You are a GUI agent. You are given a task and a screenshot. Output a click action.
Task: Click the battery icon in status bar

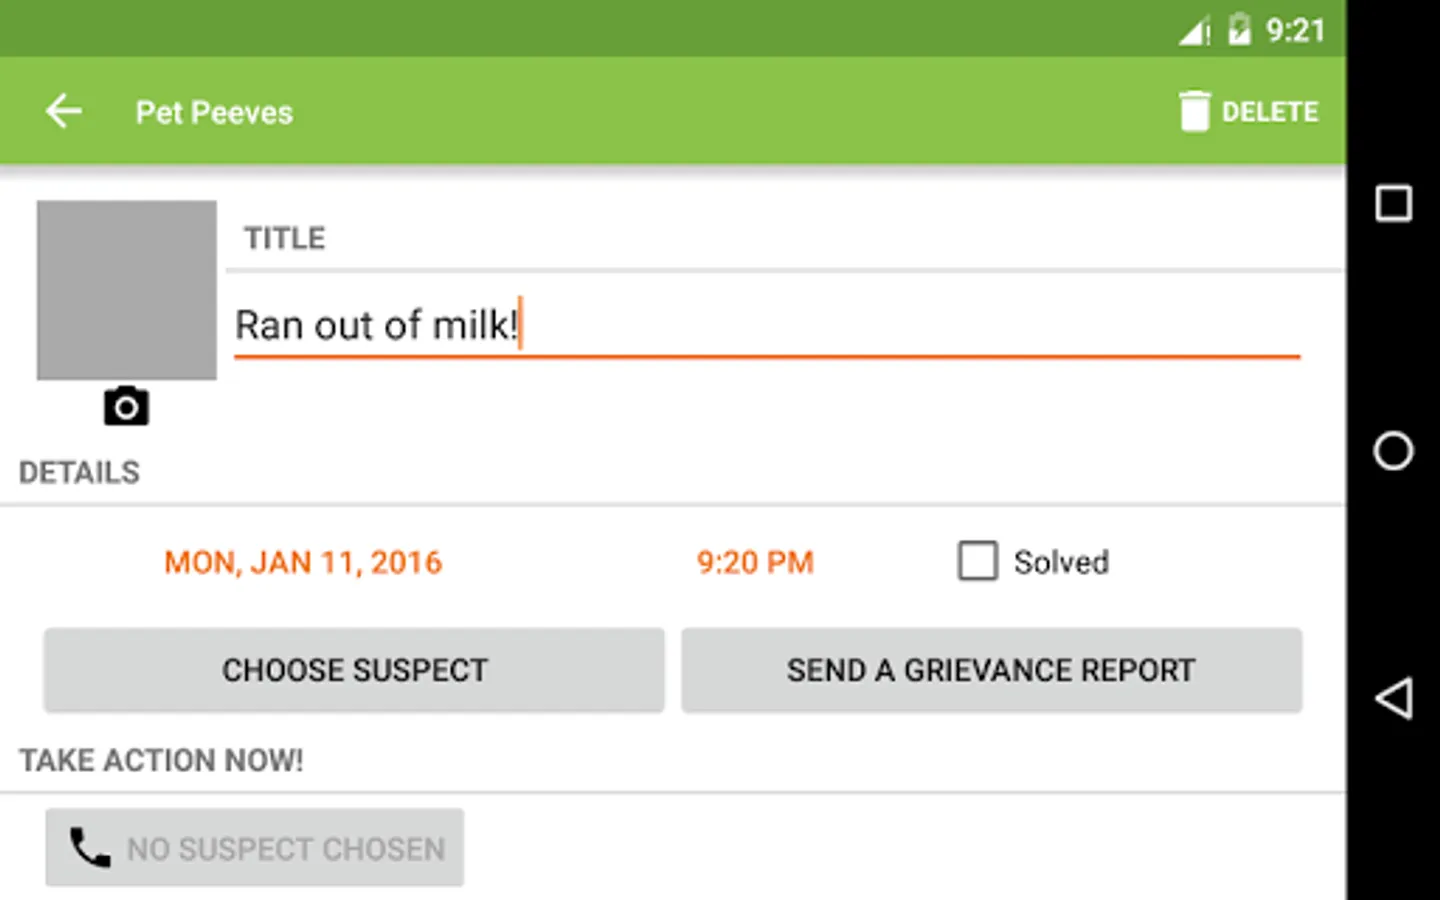(1239, 30)
